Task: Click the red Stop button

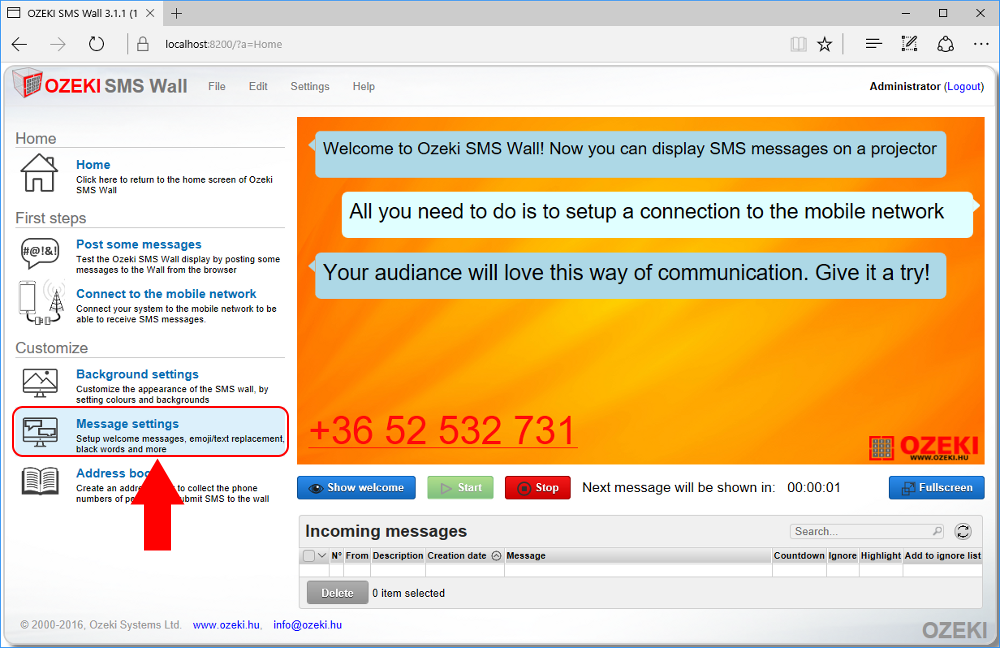Action: [538, 487]
